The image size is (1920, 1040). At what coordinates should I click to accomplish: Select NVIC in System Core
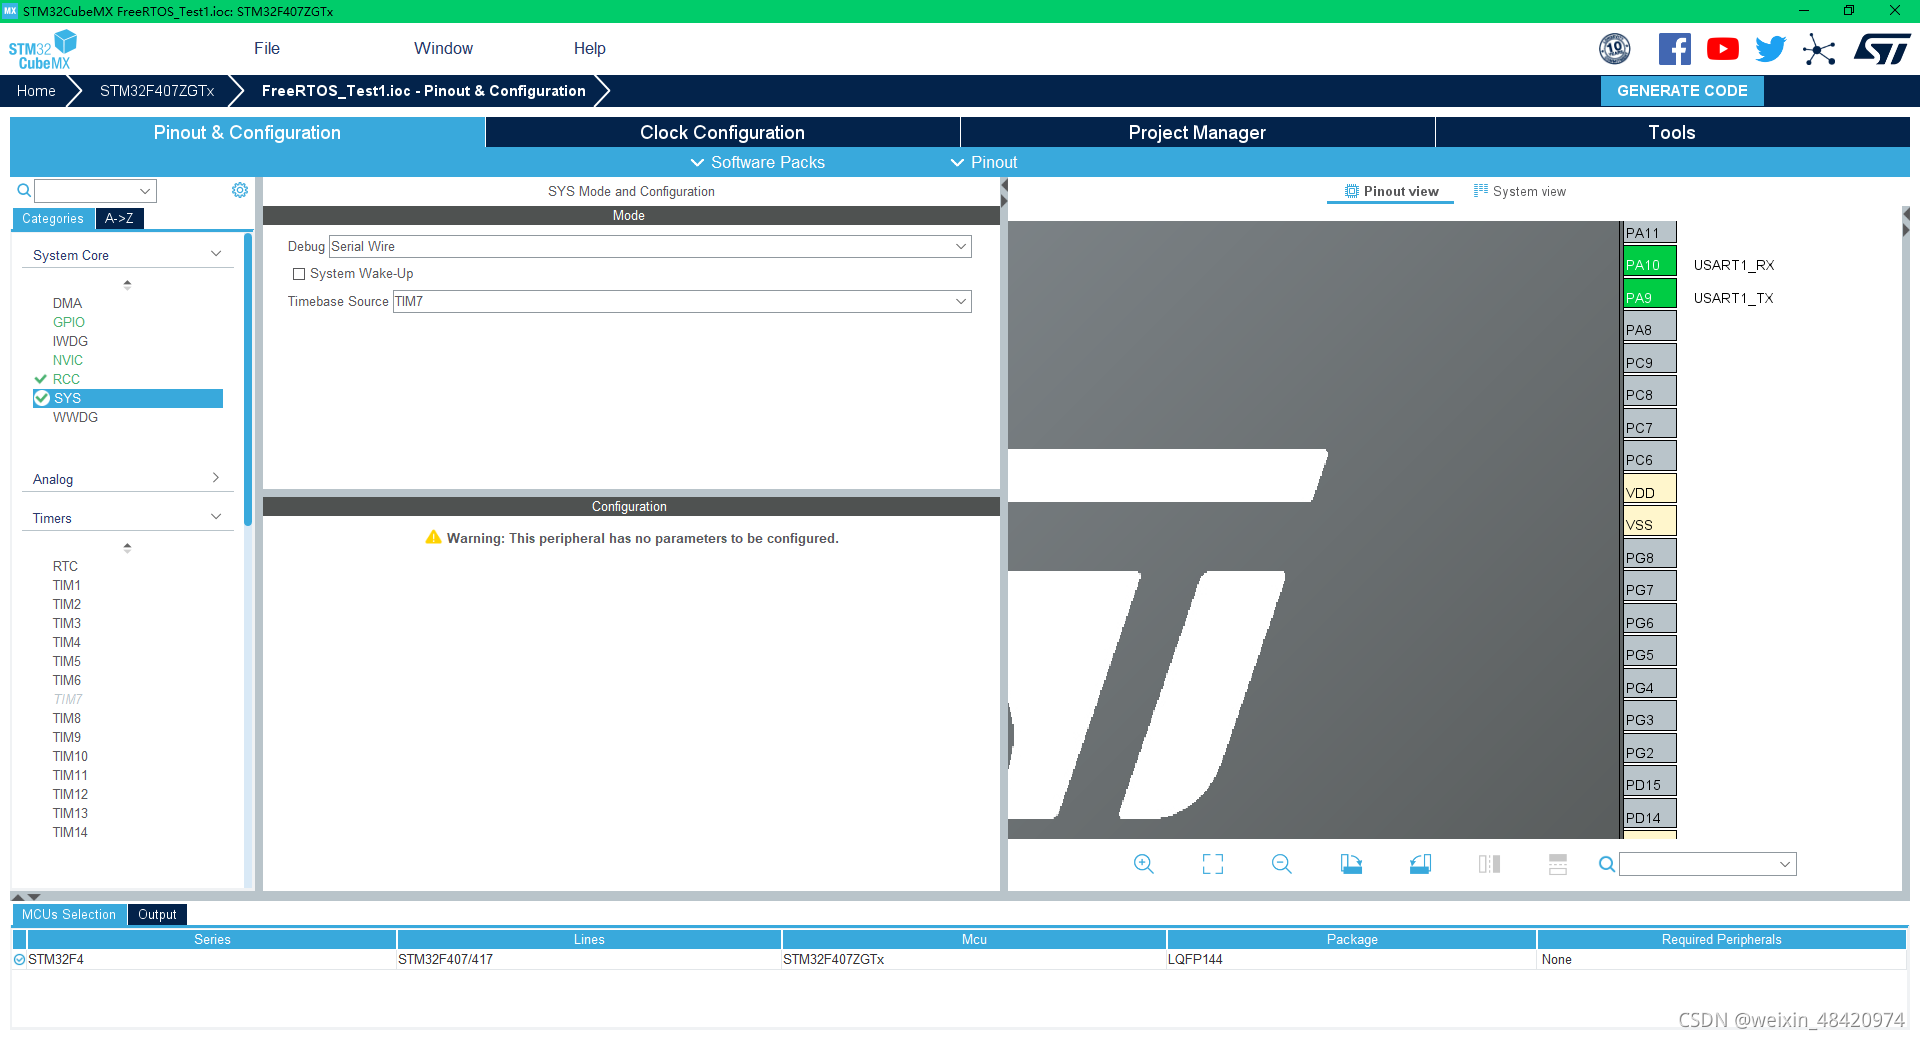coord(68,360)
